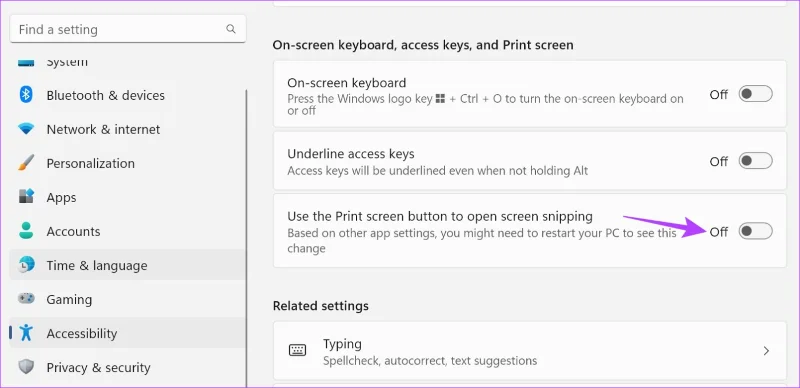Enable the Underline access keys toggle

click(756, 161)
